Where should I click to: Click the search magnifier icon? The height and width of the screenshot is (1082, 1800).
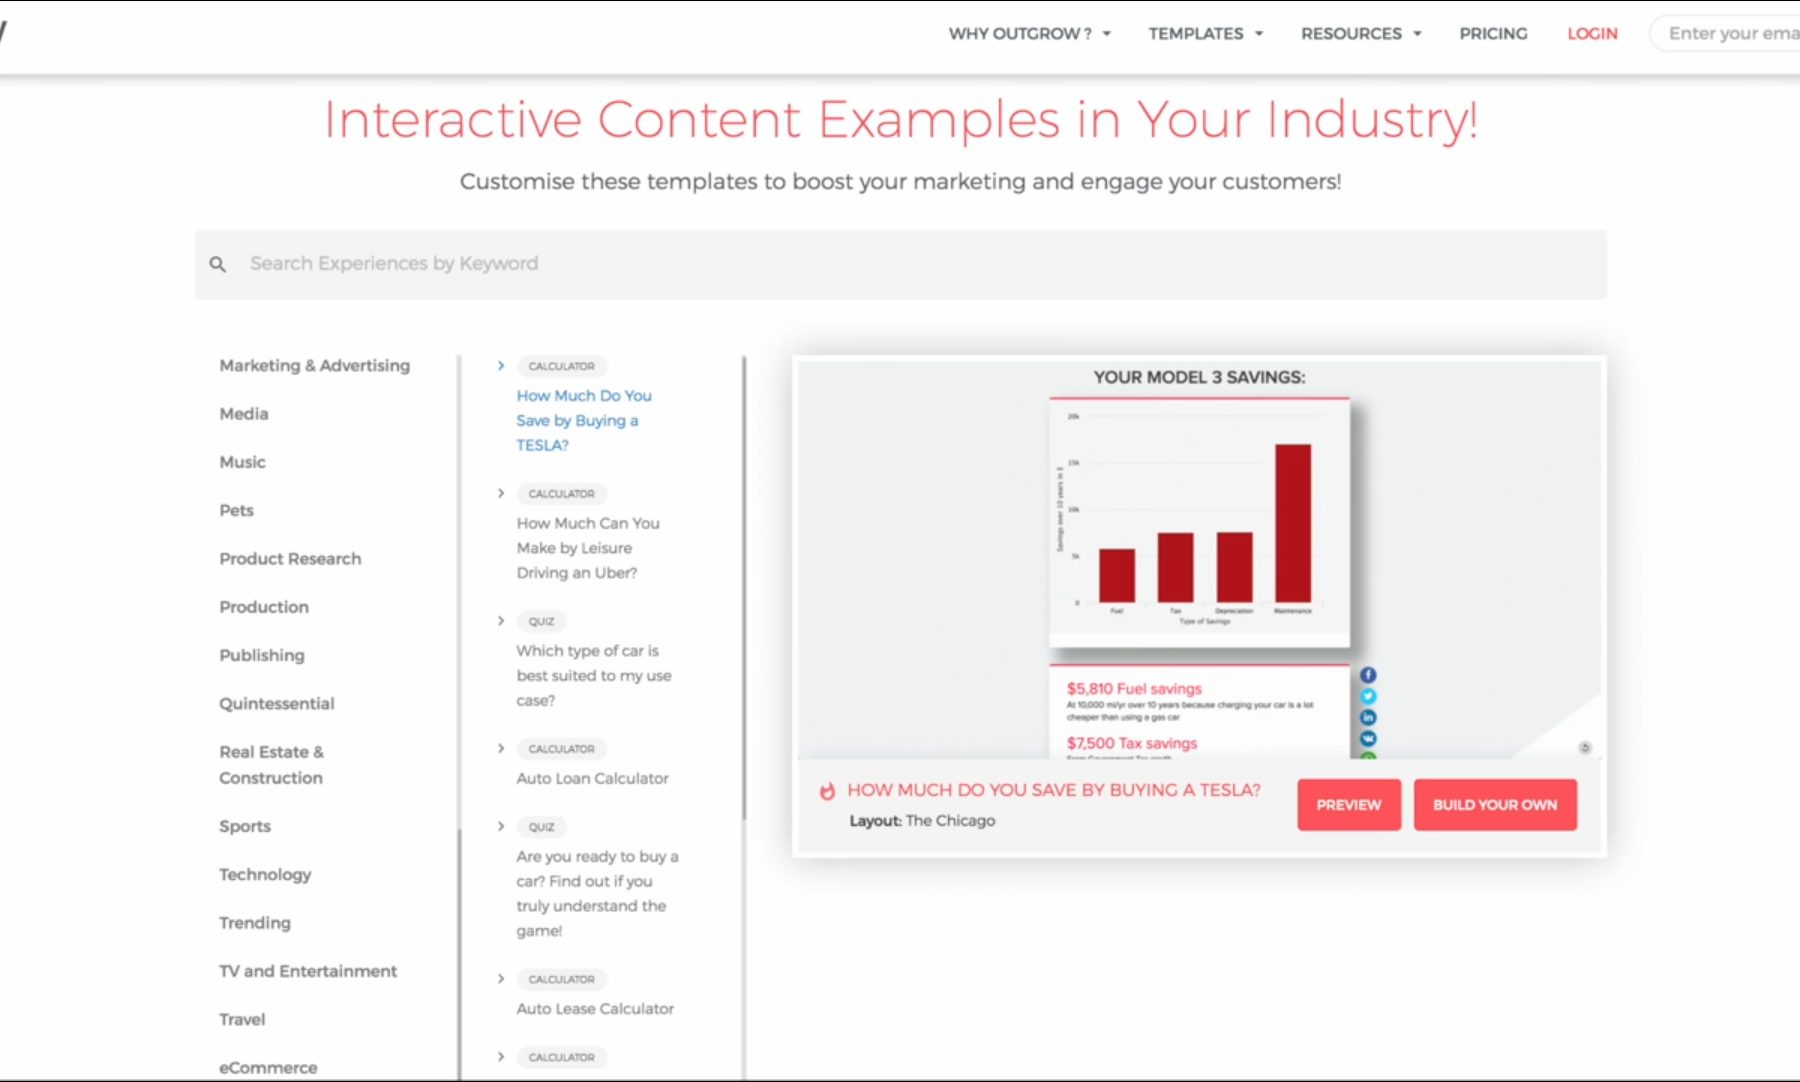tap(217, 264)
